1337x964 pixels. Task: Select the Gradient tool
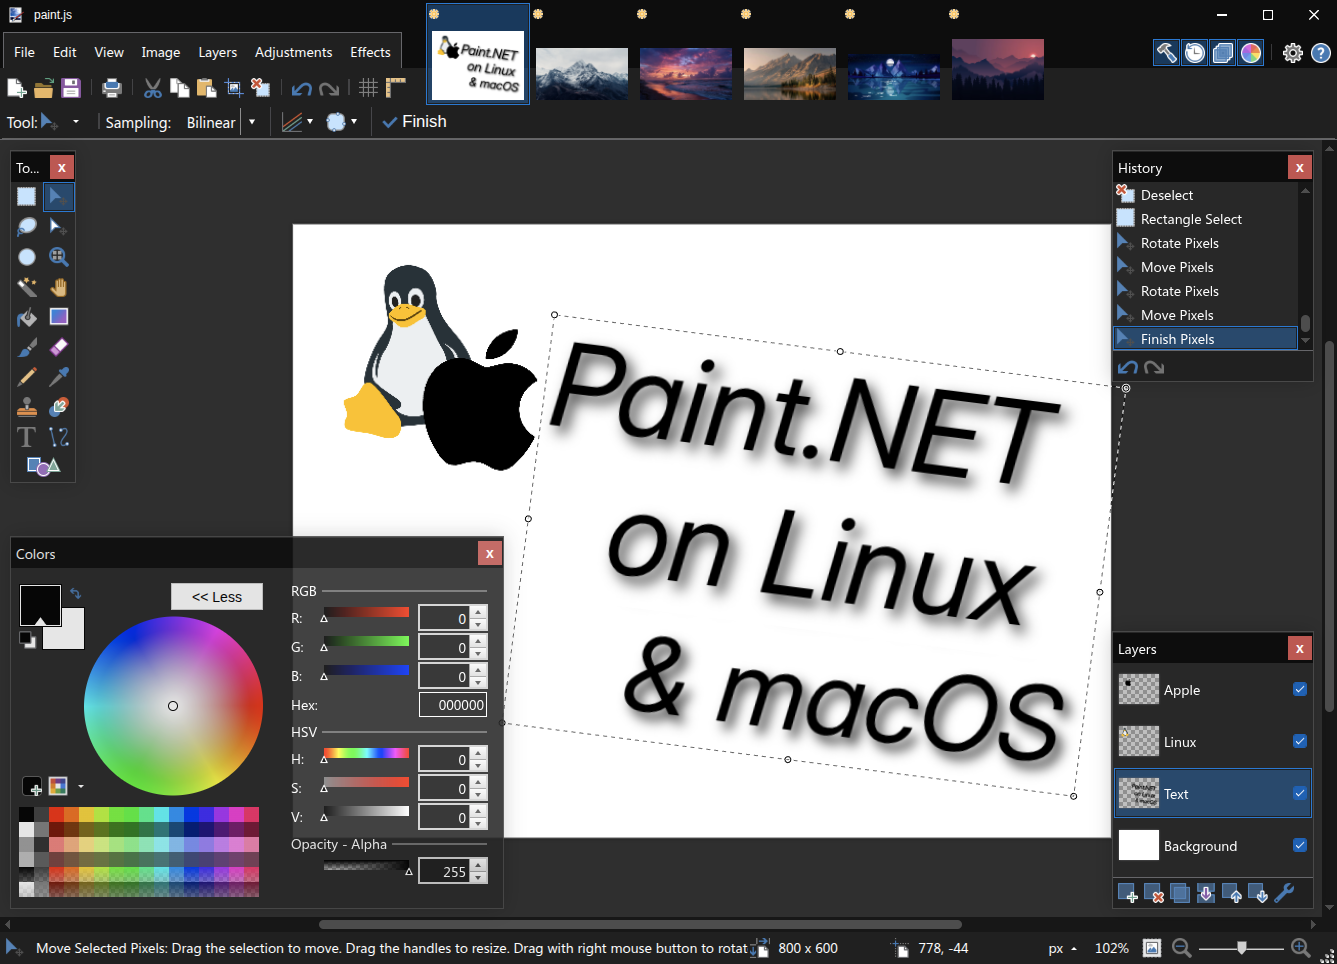(x=59, y=317)
